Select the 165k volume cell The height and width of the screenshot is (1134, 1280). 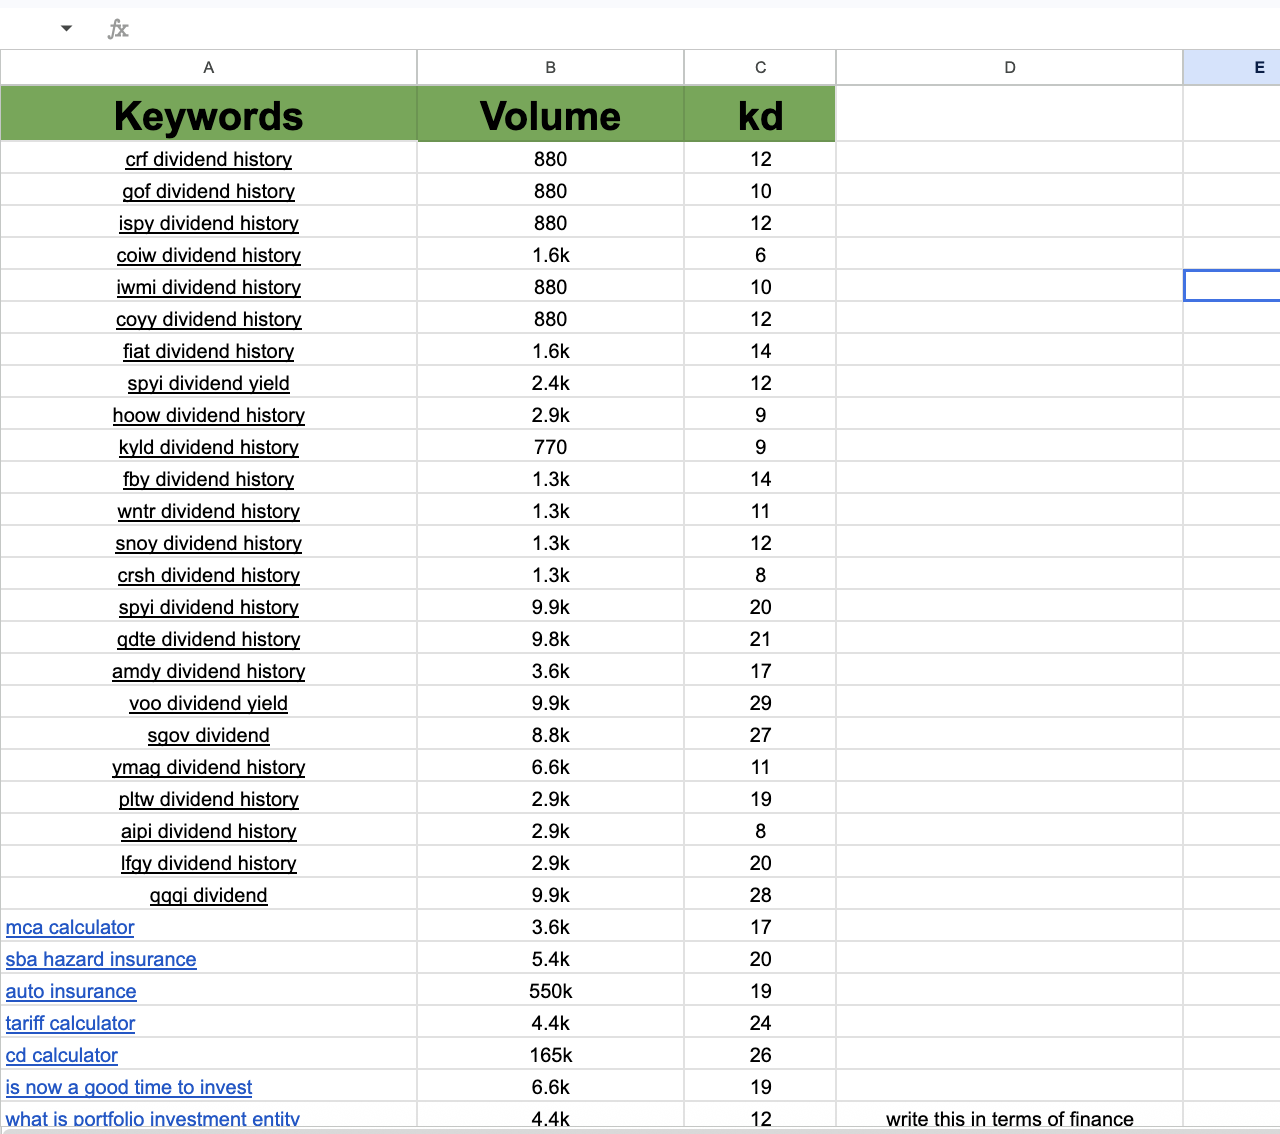click(x=551, y=1055)
